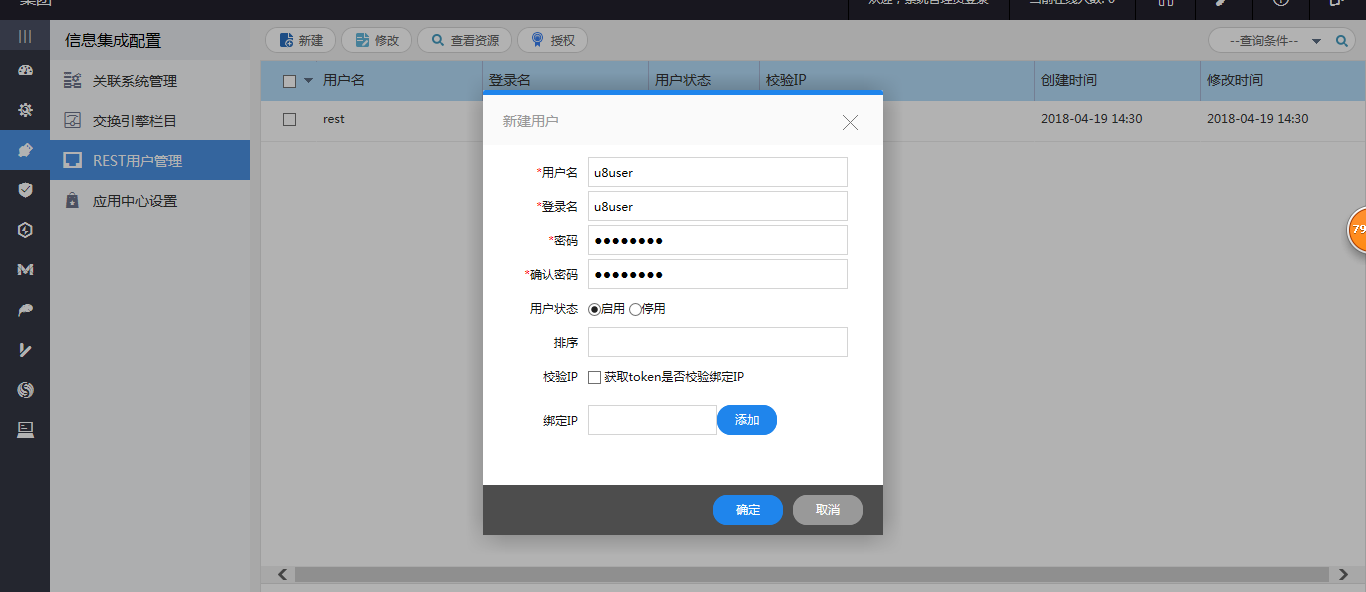
Task: Enable 获取token是否校验绑定IP checkbox
Action: click(x=595, y=377)
